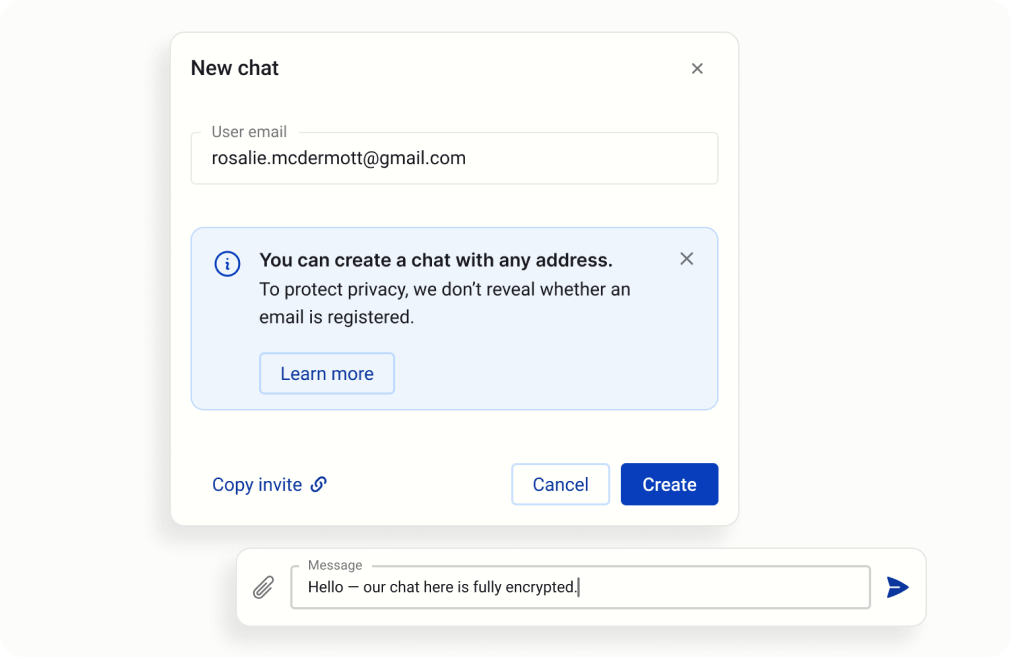Click the 'User email' floating label
Image resolution: width=1011 pixels, height=657 pixels.
[249, 132]
